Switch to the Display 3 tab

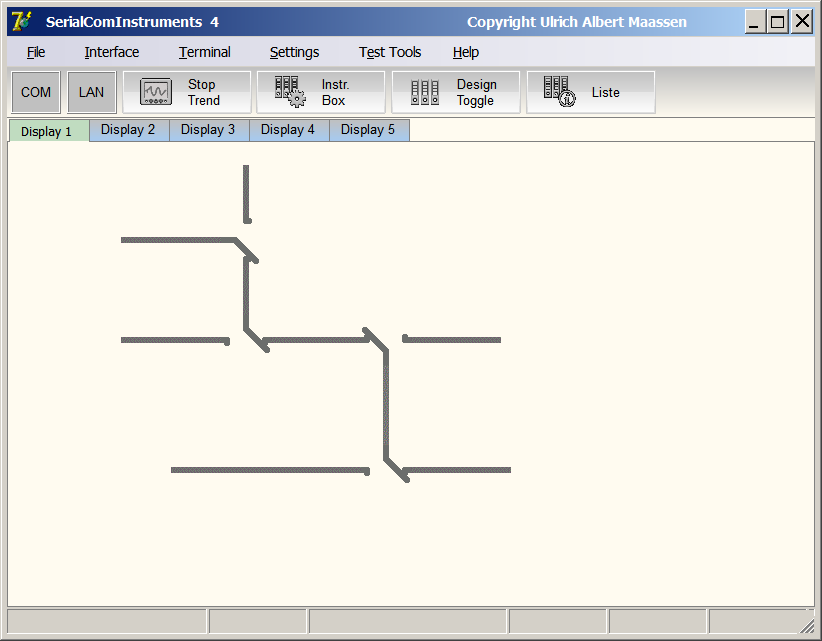point(209,130)
